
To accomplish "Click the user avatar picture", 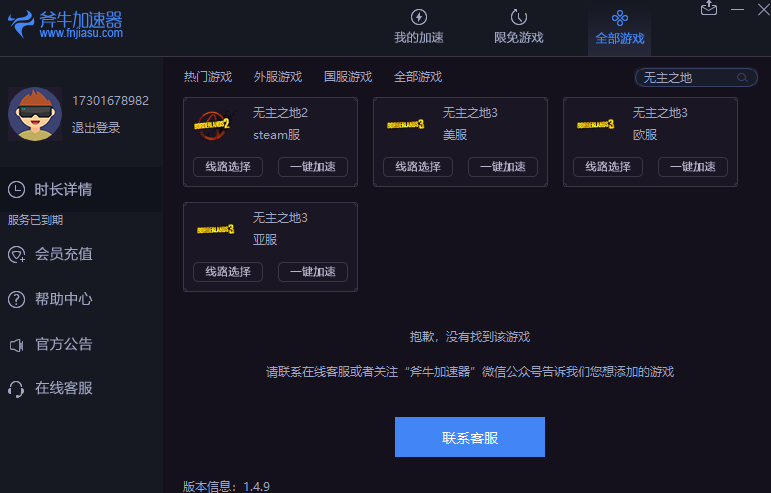I will [35, 114].
